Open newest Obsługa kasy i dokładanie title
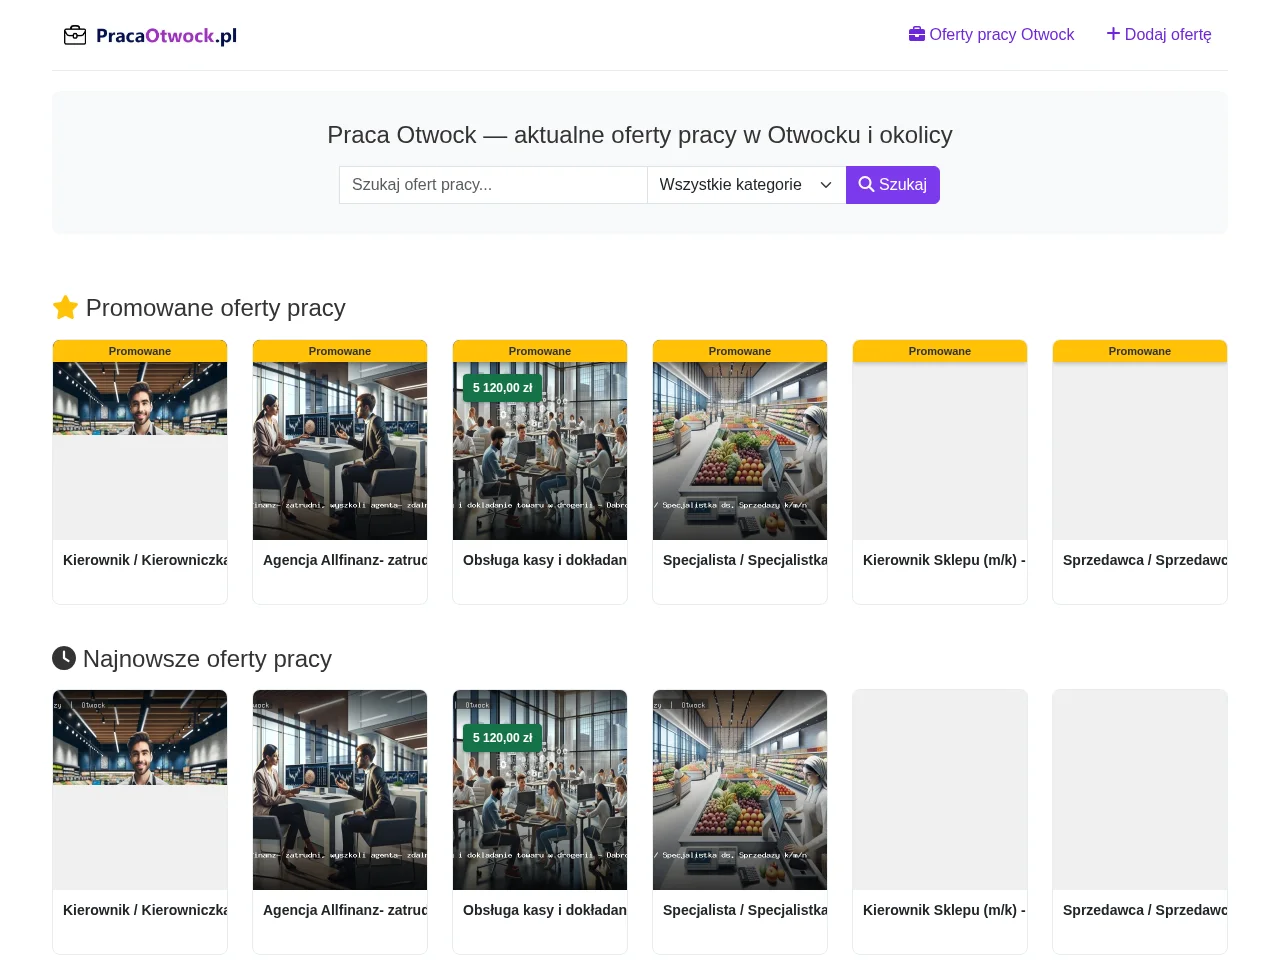This screenshot has width=1280, height=960. [x=545, y=910]
